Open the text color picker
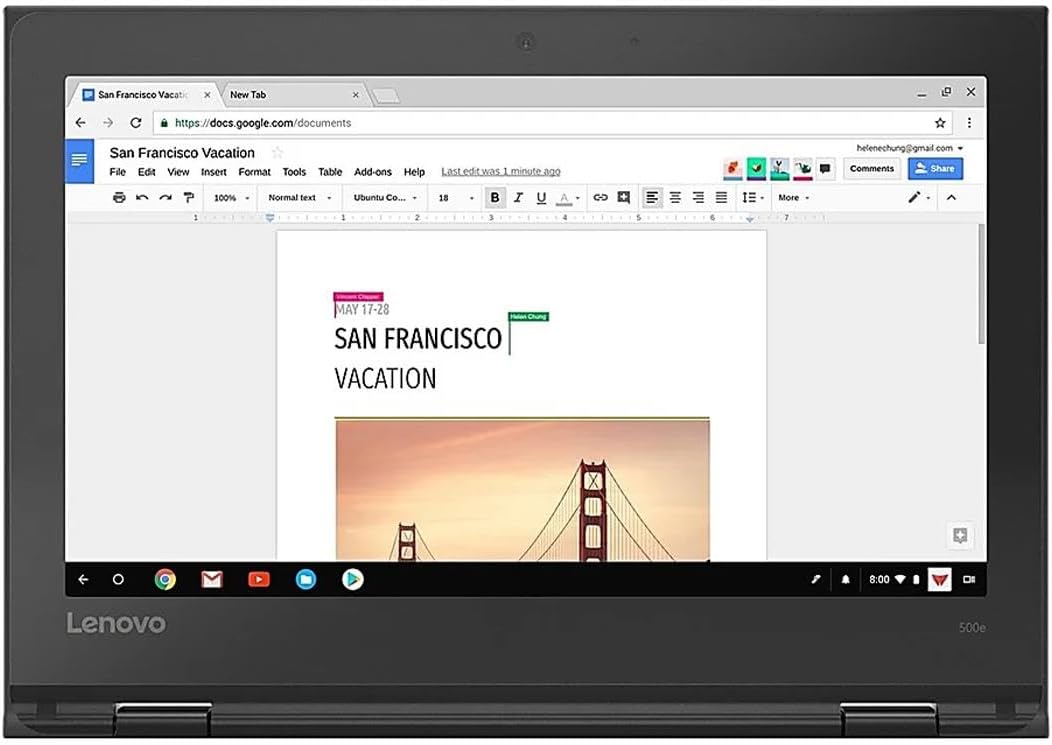The height and width of the screenshot is (745, 1052). tap(566, 198)
